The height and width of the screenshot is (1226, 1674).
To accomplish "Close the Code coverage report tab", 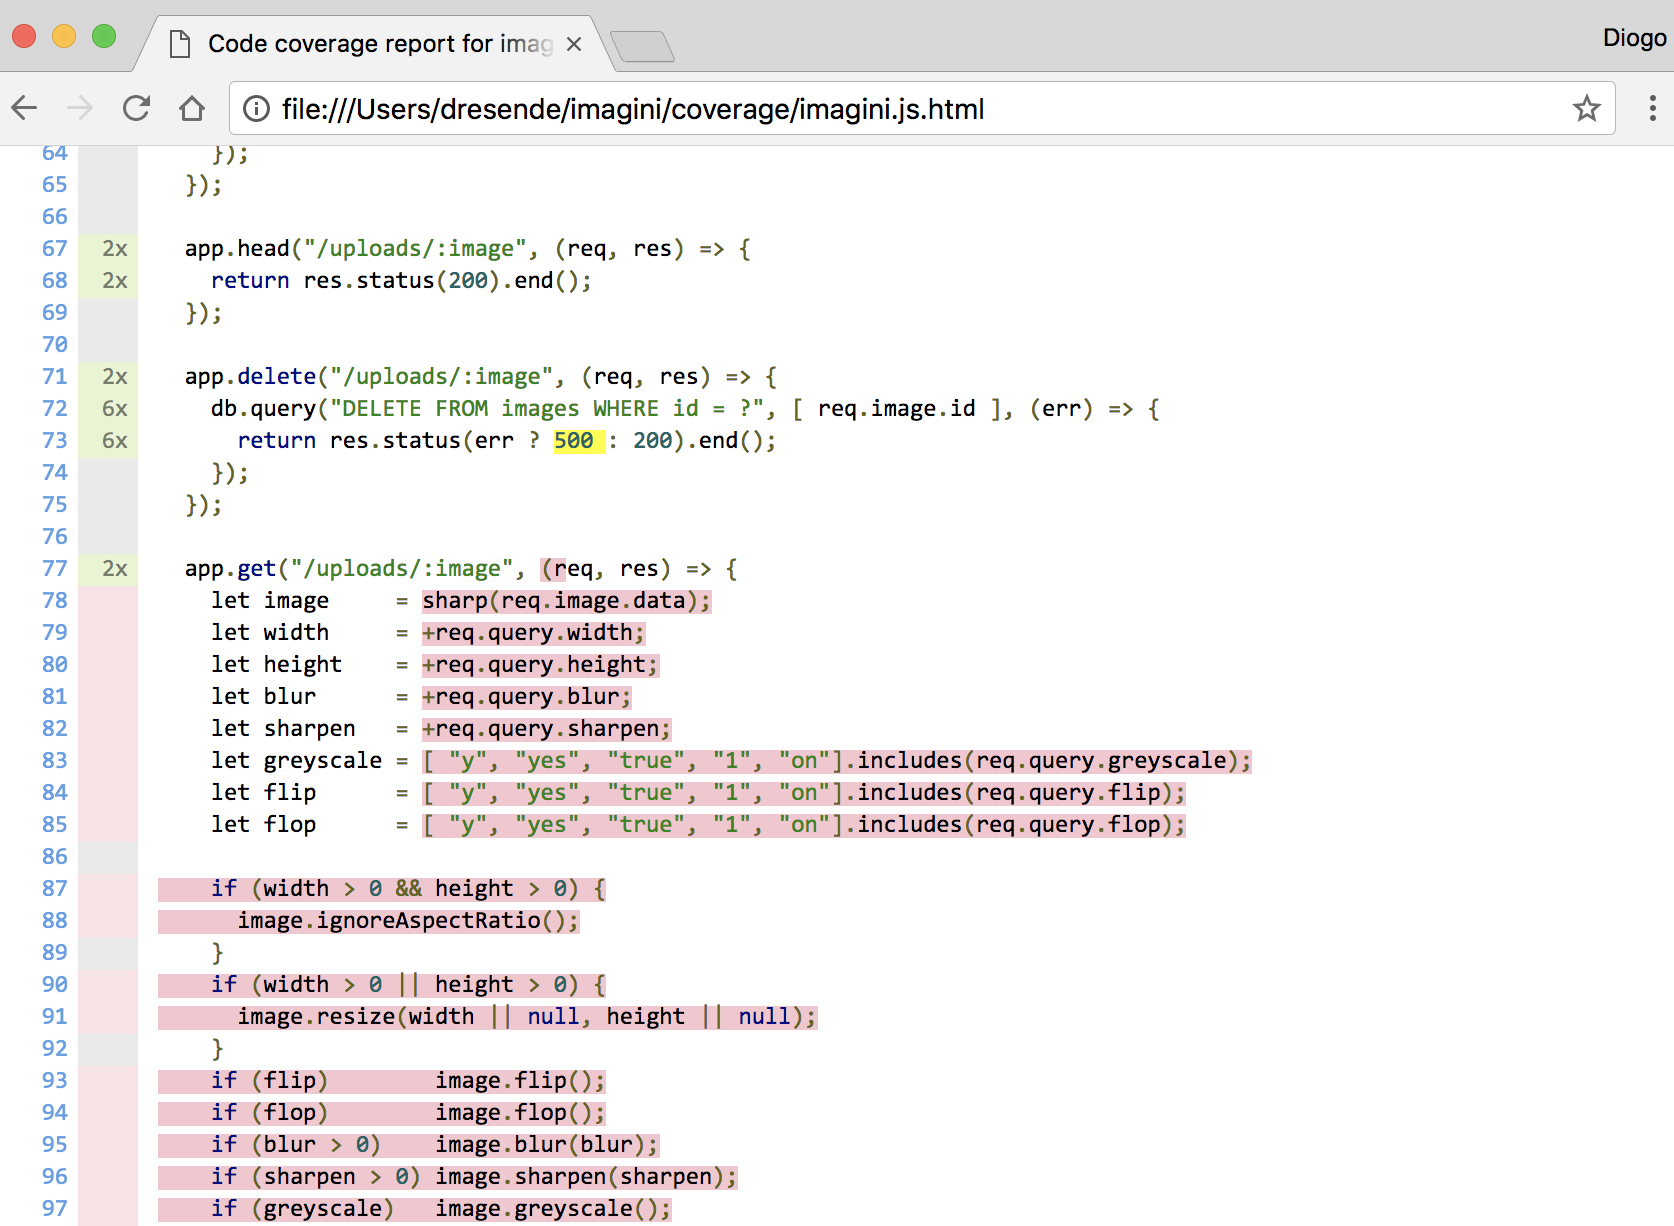I will pyautogui.click(x=574, y=44).
